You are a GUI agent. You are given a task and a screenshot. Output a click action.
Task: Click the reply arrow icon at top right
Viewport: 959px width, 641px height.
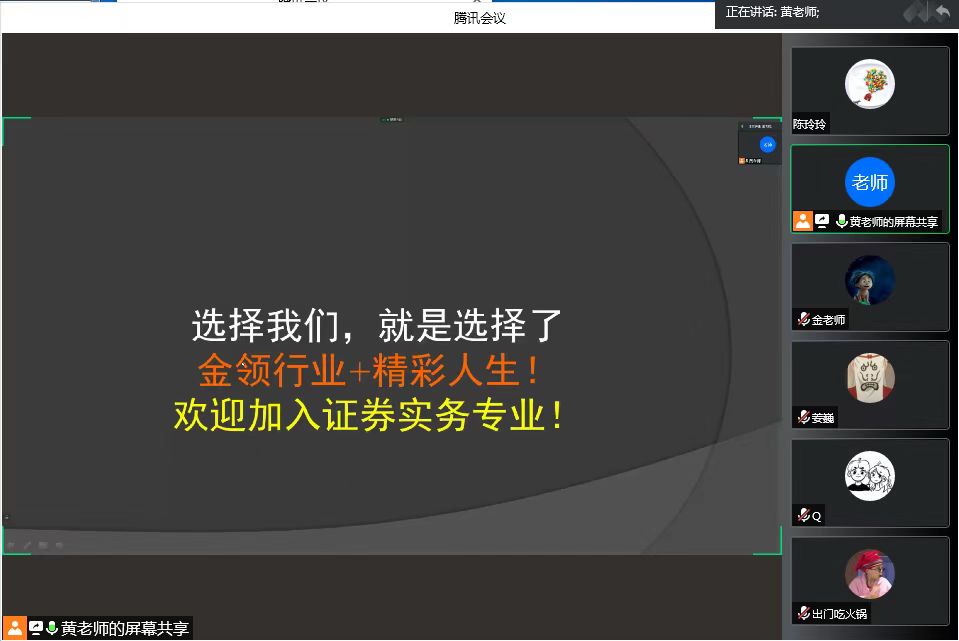(942, 12)
